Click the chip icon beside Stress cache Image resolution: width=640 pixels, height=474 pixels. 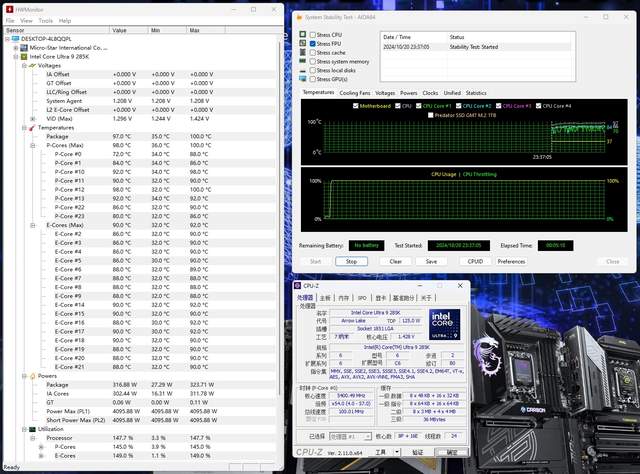coord(302,52)
